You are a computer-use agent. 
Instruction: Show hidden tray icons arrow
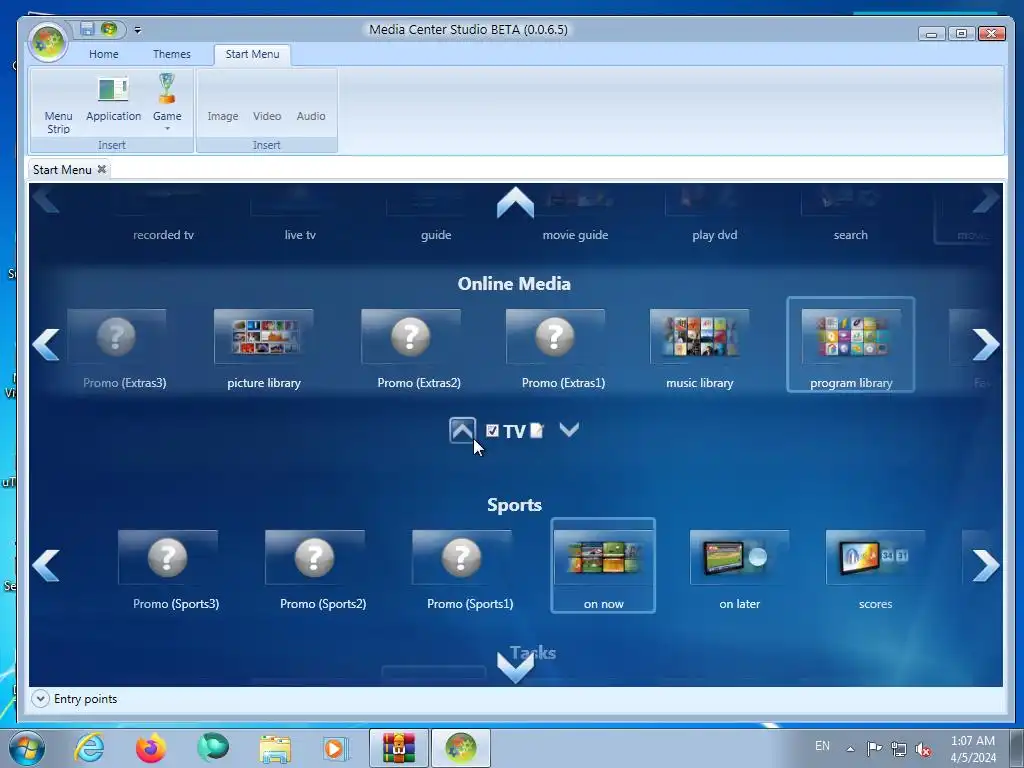coord(850,748)
